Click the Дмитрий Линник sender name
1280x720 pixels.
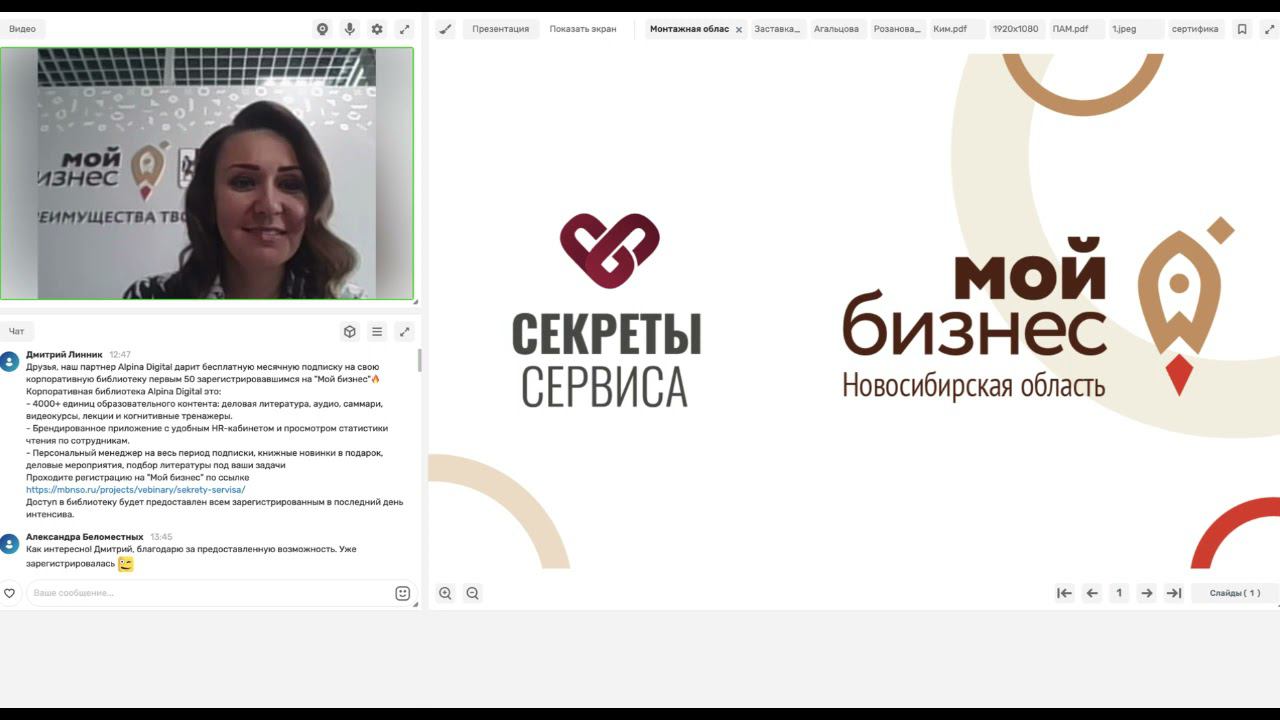click(64, 354)
